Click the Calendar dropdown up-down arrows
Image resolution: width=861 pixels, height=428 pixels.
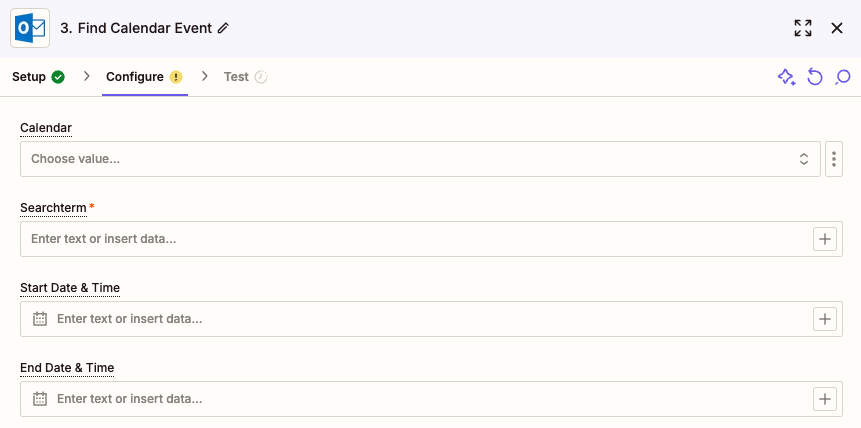tap(803, 159)
